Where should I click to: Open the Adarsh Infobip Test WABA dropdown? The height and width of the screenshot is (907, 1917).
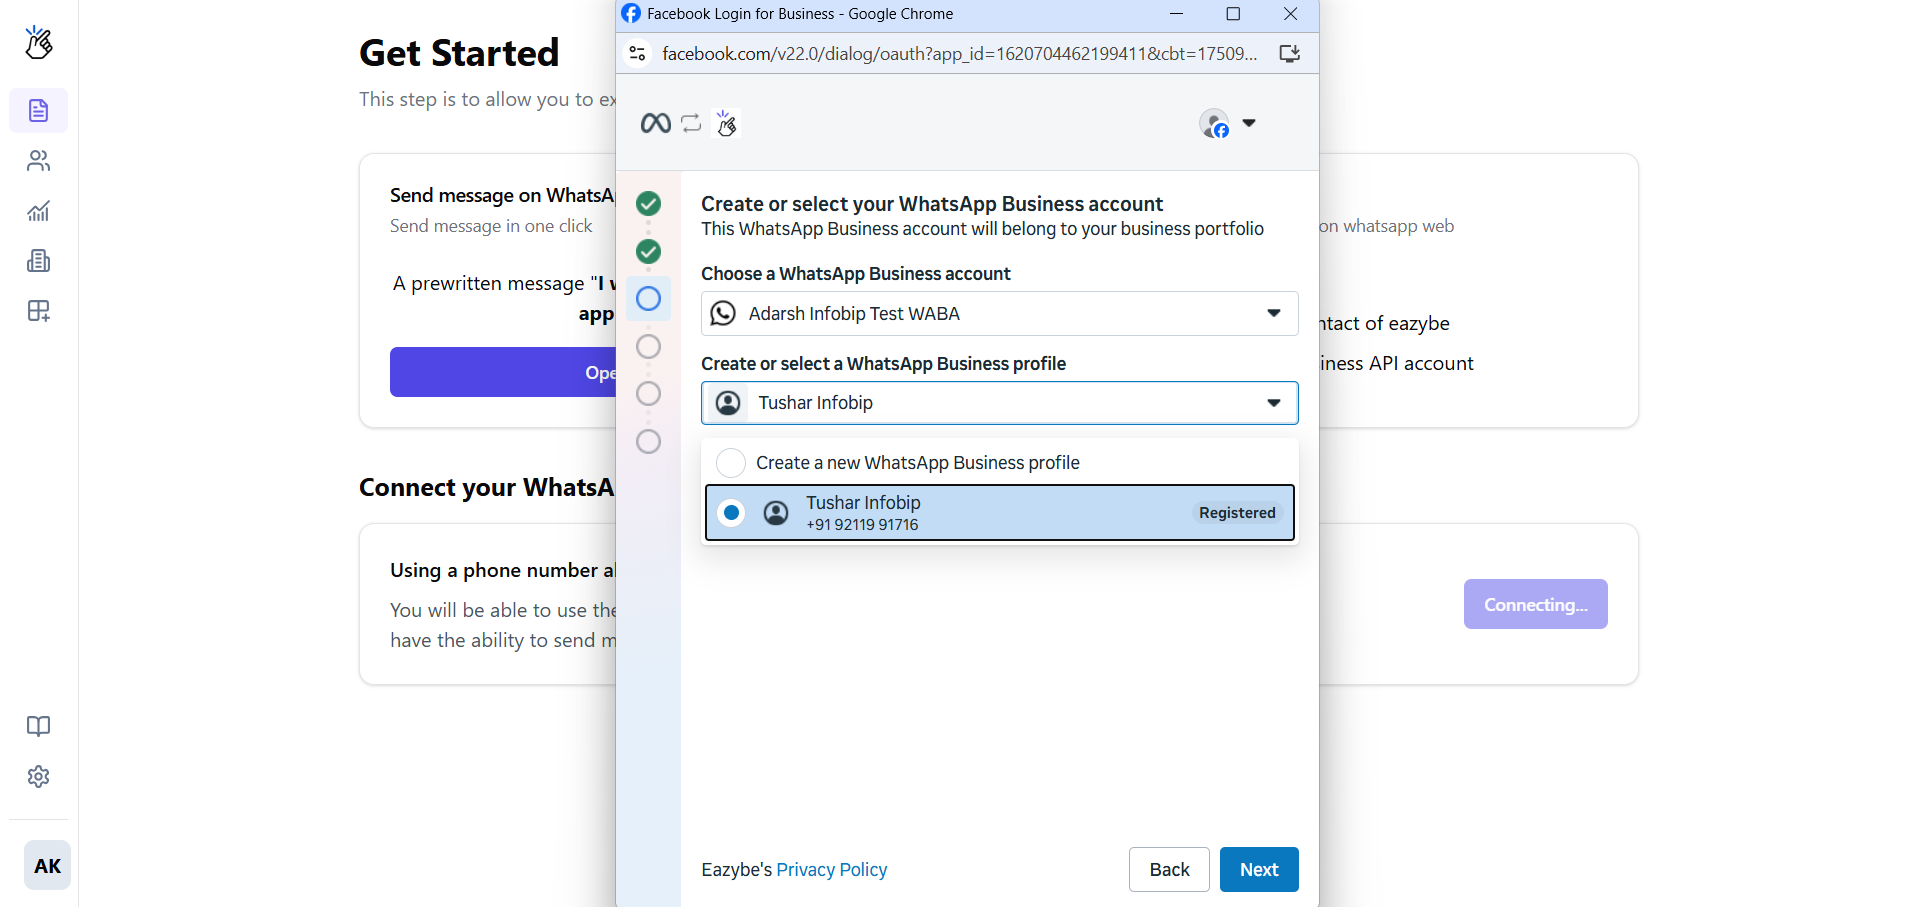tap(999, 314)
